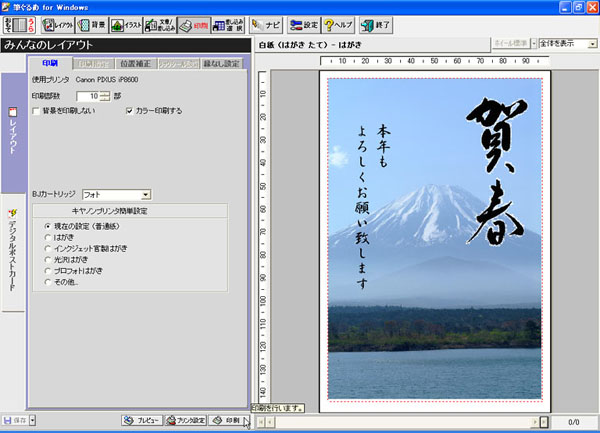Image resolution: width=600 pixels, height=433 pixels.
Task: Select the 印刷 toolbar icon
Action: [x=193, y=23]
